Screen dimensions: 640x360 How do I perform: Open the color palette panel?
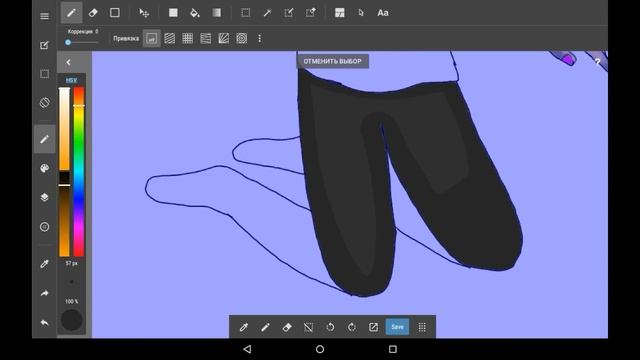pos(44,168)
